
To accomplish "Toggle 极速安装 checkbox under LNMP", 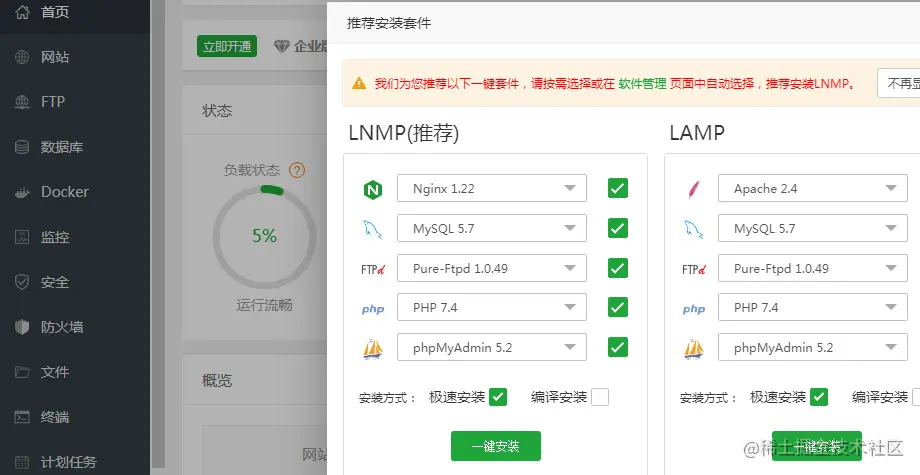I will [498, 397].
